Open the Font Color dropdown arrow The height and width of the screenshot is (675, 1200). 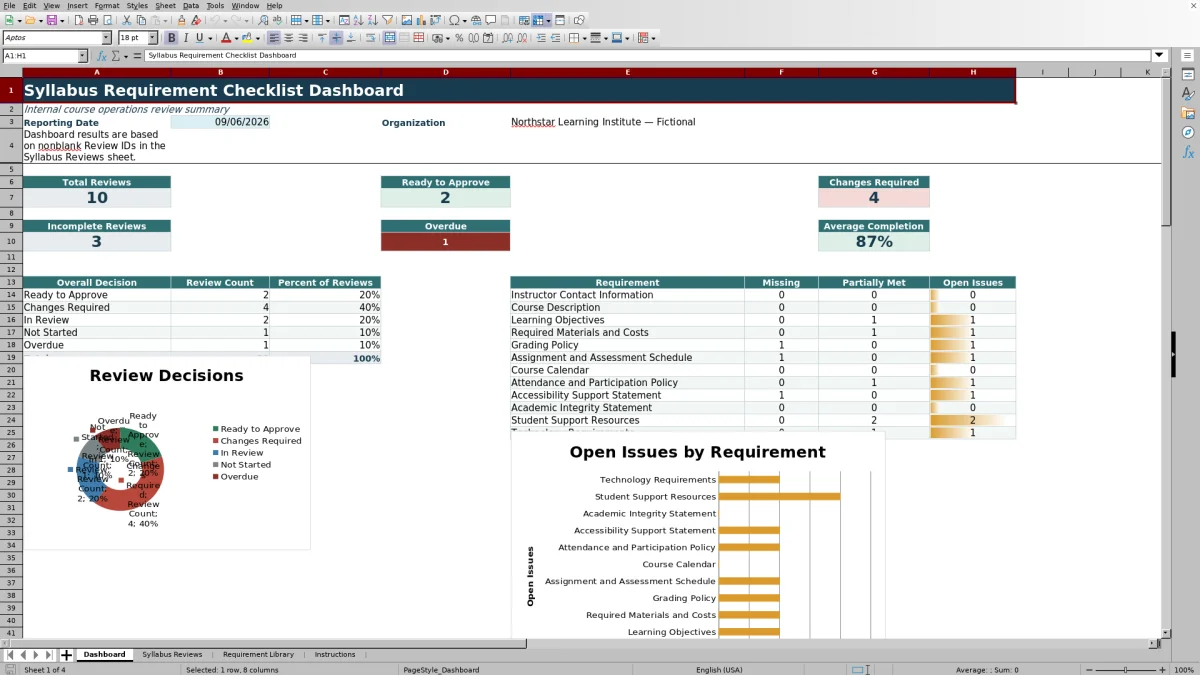(236, 38)
